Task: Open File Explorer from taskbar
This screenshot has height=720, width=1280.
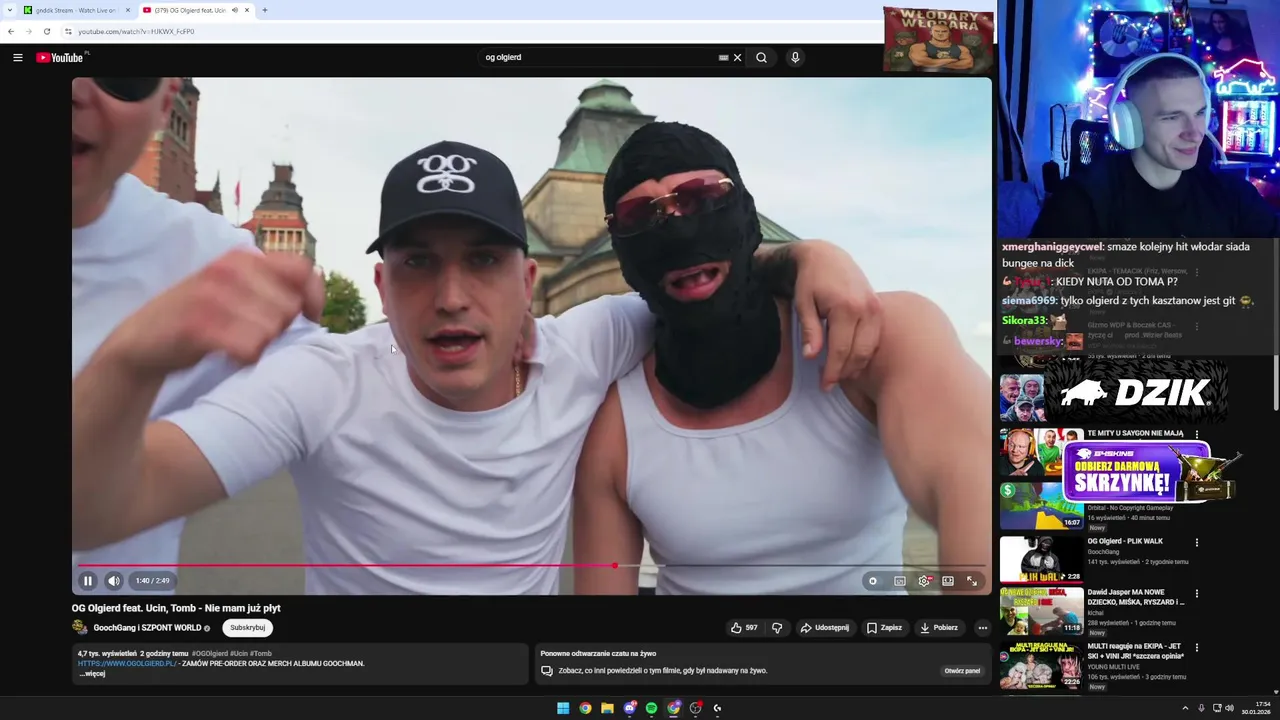Action: coord(607,708)
